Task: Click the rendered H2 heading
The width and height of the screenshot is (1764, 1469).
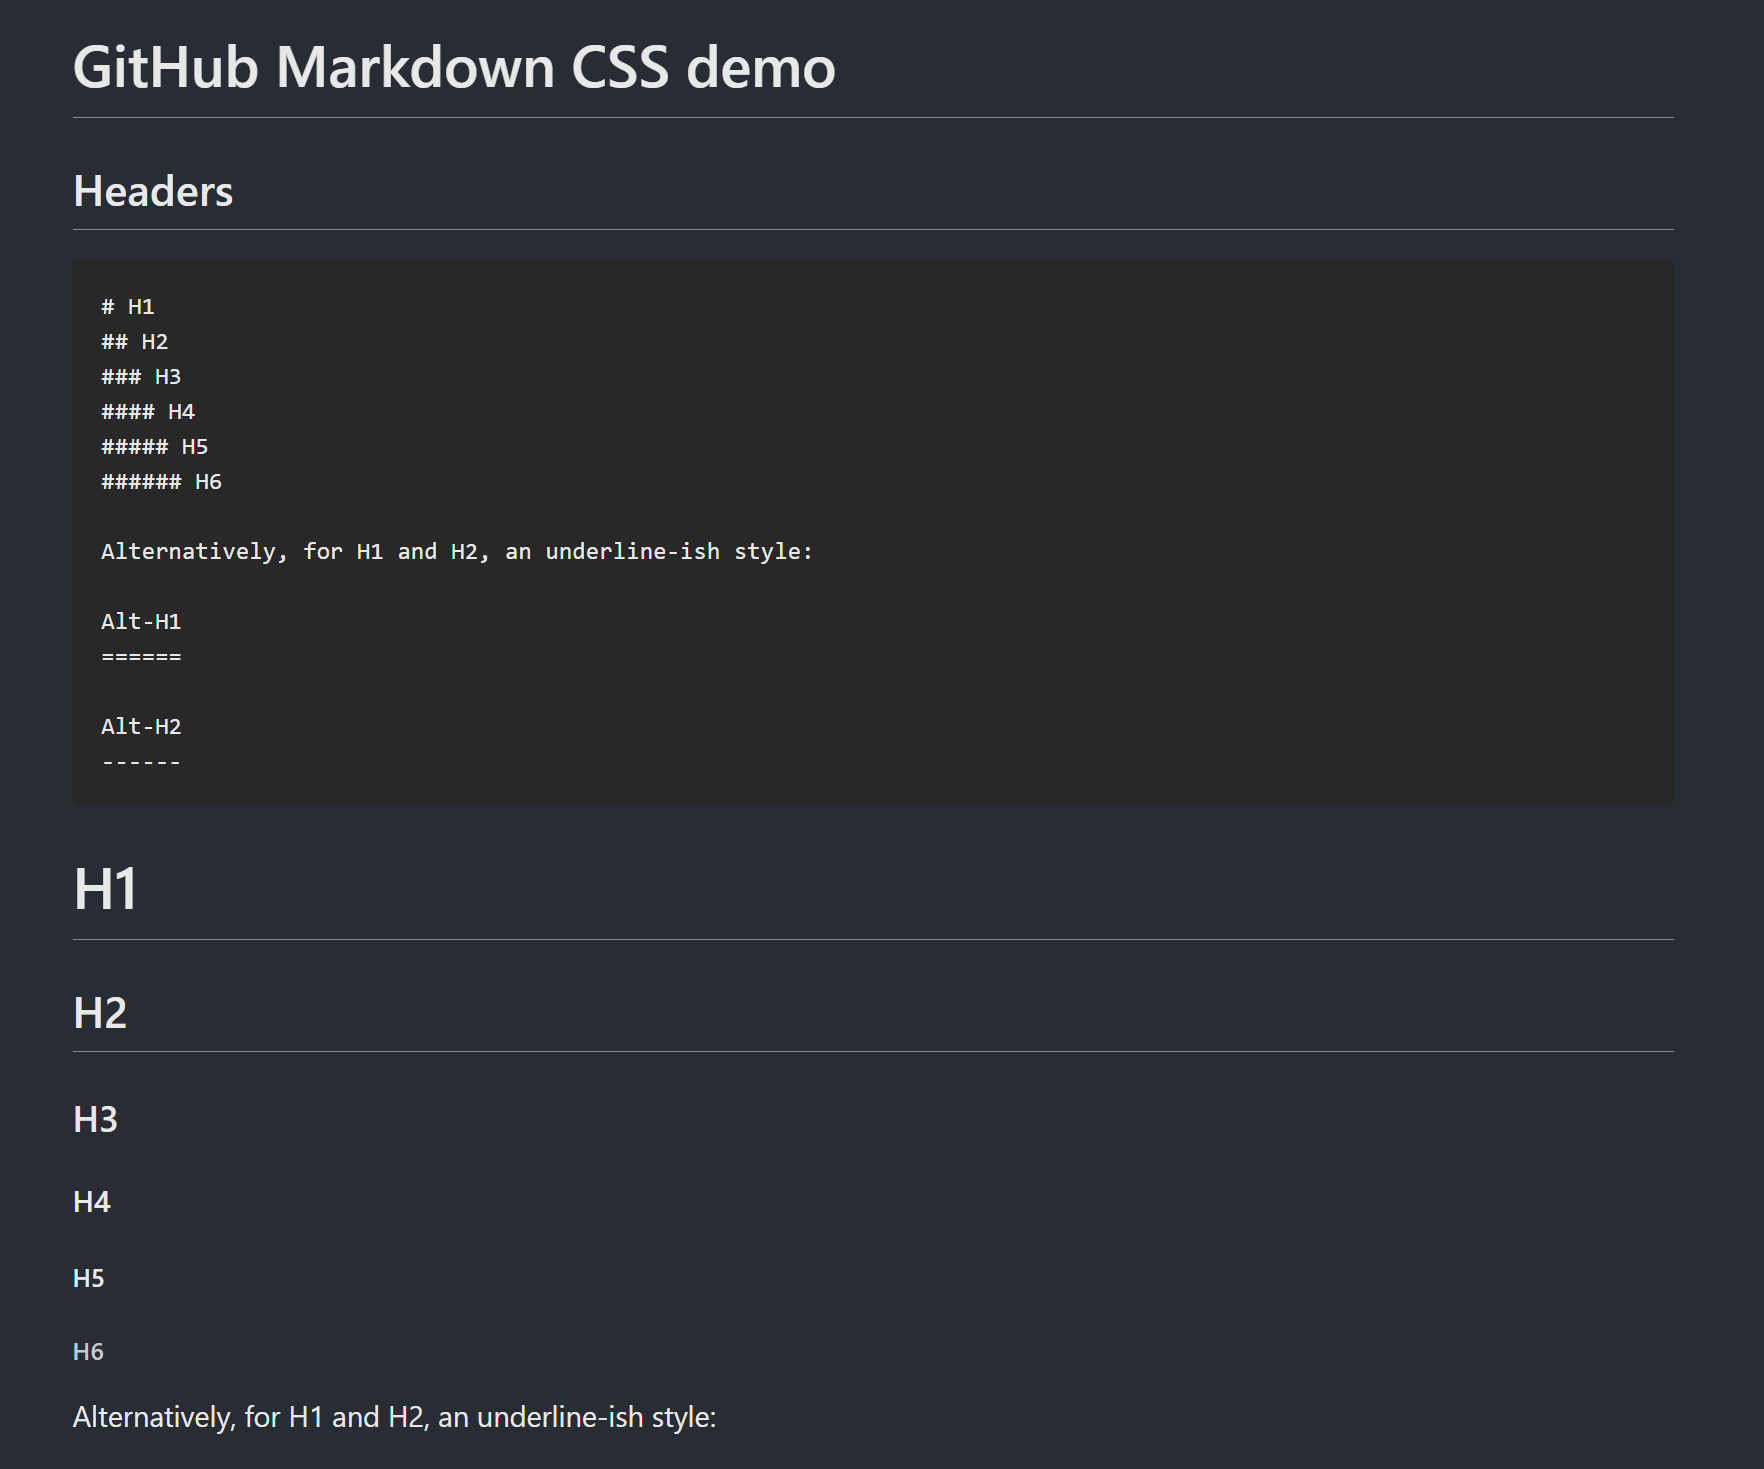Action: coord(100,1013)
